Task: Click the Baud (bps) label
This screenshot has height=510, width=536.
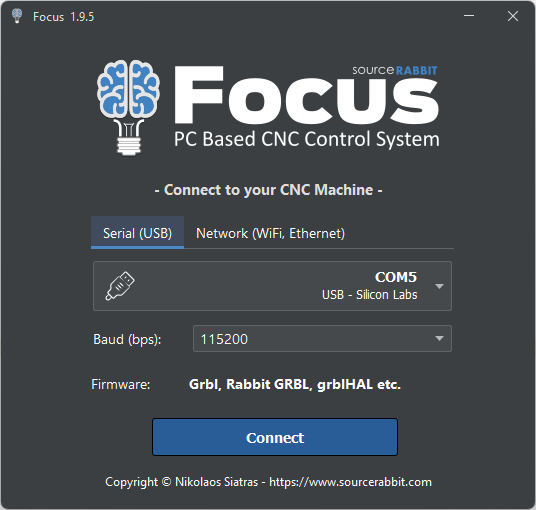Action: [127, 339]
